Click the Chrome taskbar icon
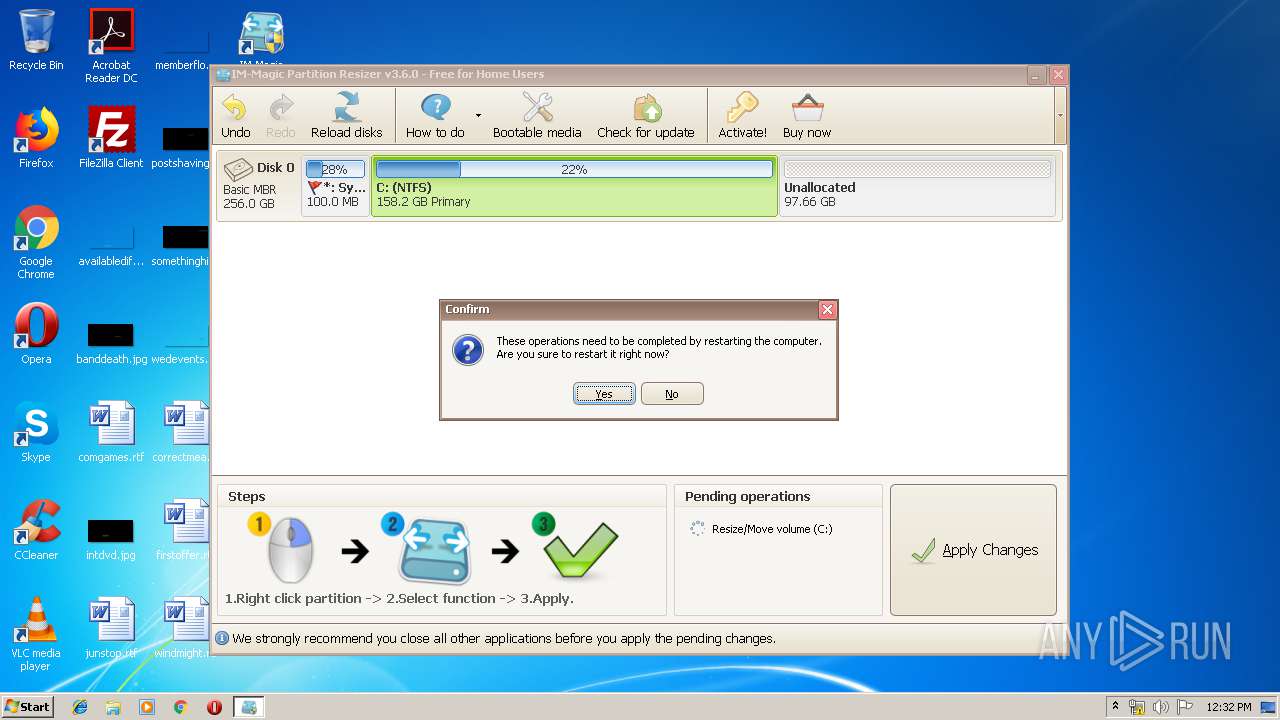 click(x=180, y=707)
